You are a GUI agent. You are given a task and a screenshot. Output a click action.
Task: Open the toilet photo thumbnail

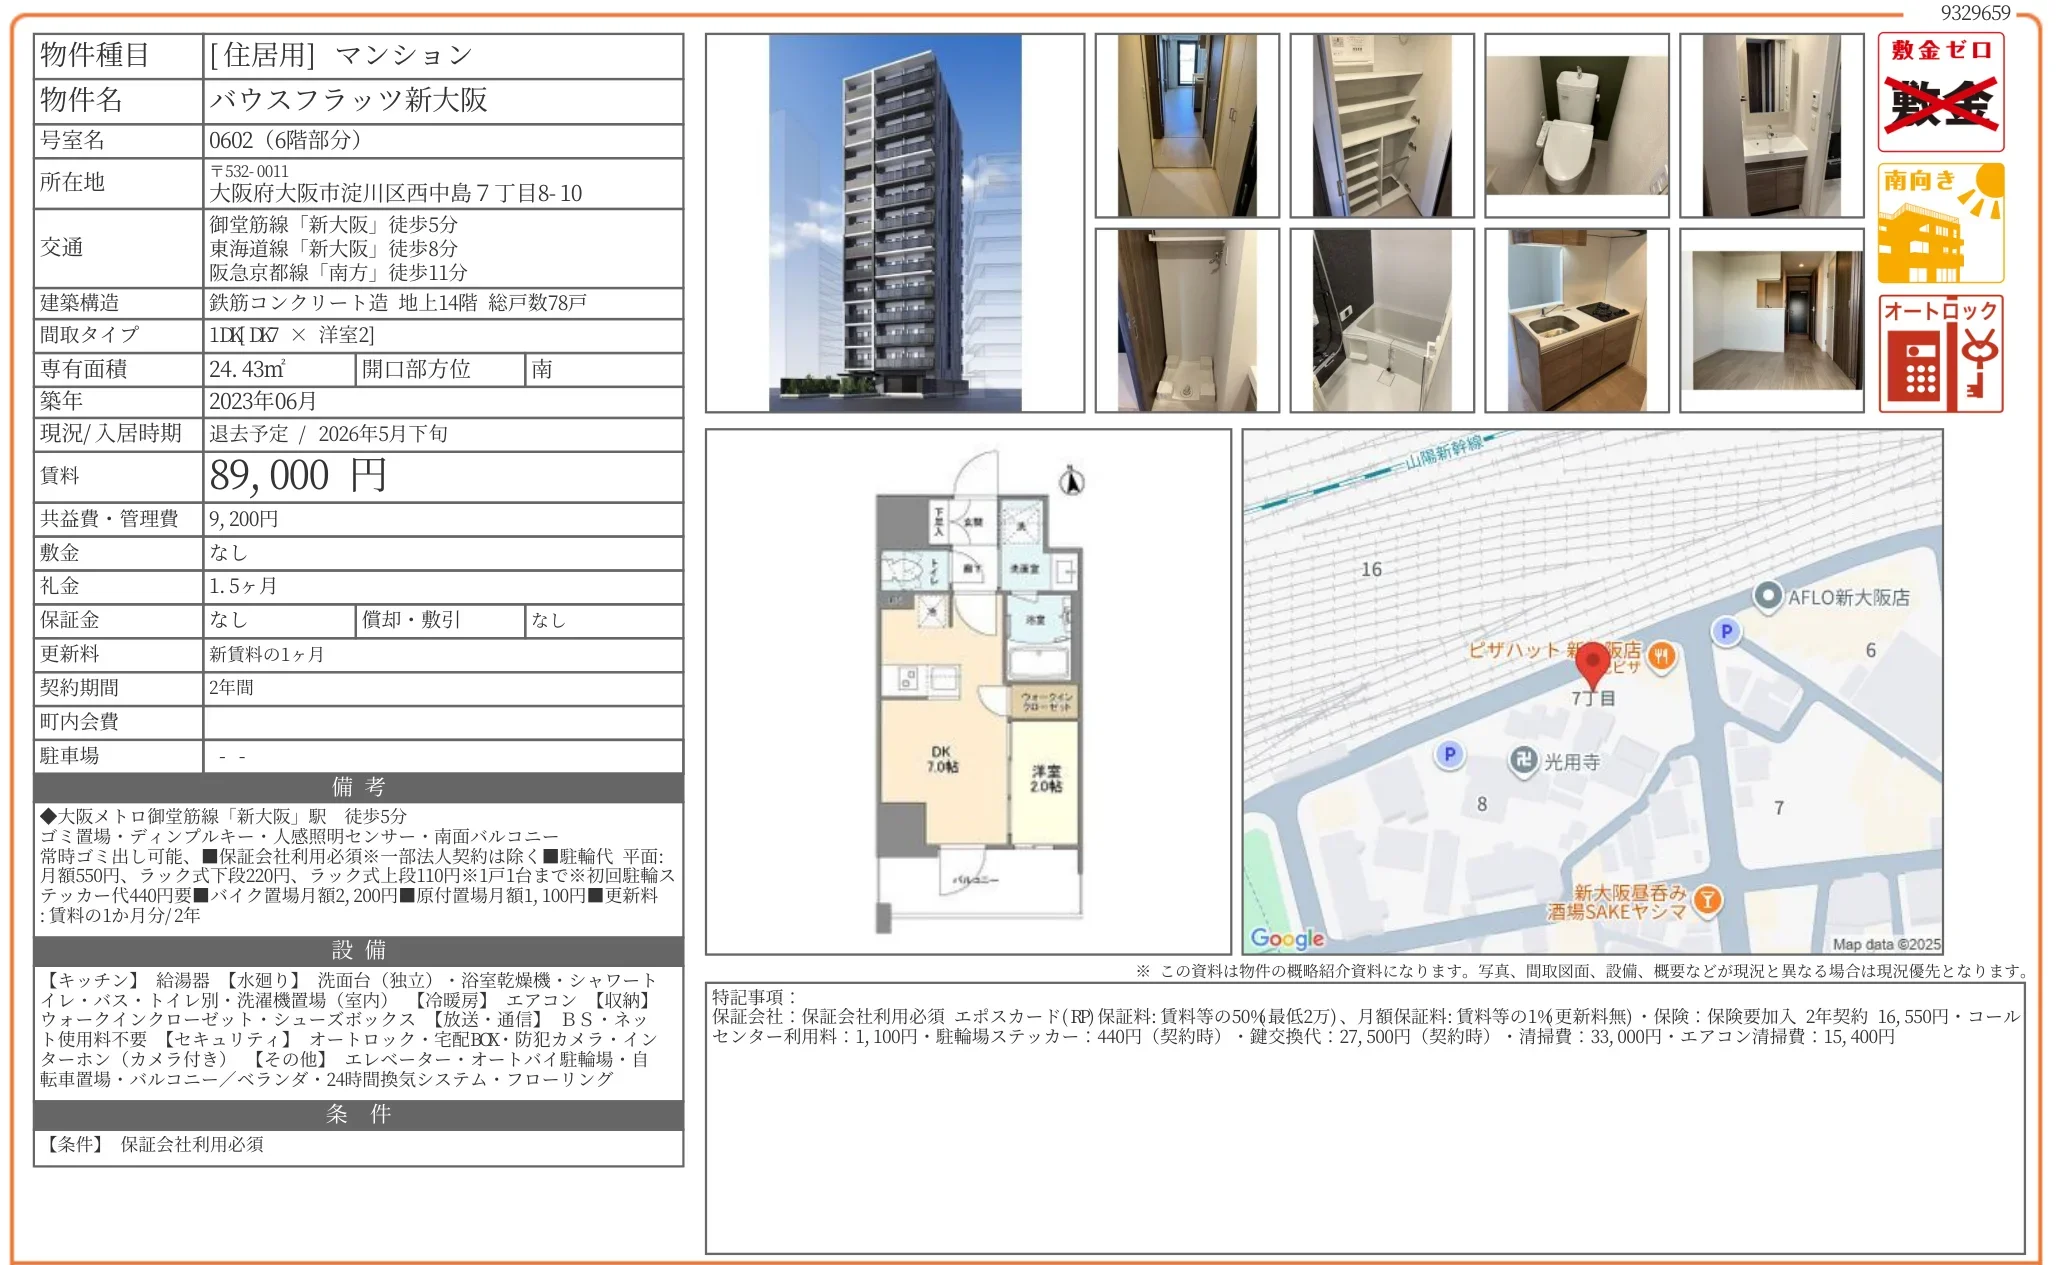point(1576,126)
